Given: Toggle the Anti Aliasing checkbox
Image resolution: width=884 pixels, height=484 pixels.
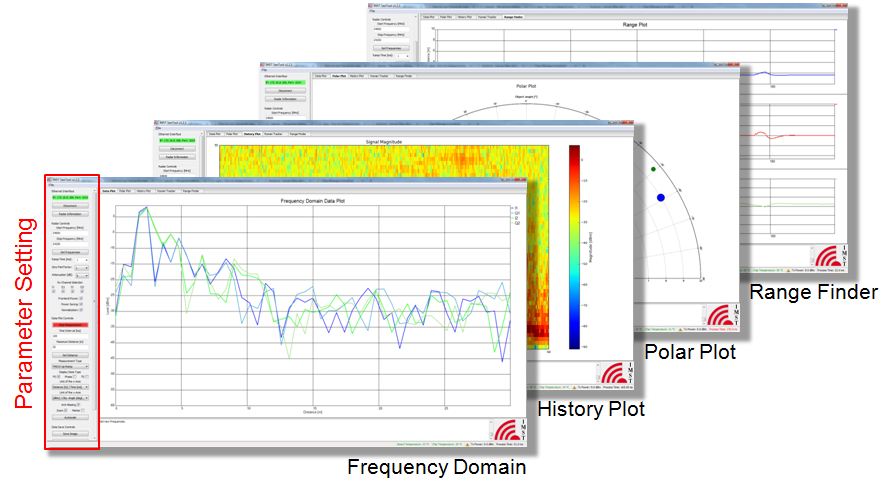Looking at the screenshot, I should (78, 404).
